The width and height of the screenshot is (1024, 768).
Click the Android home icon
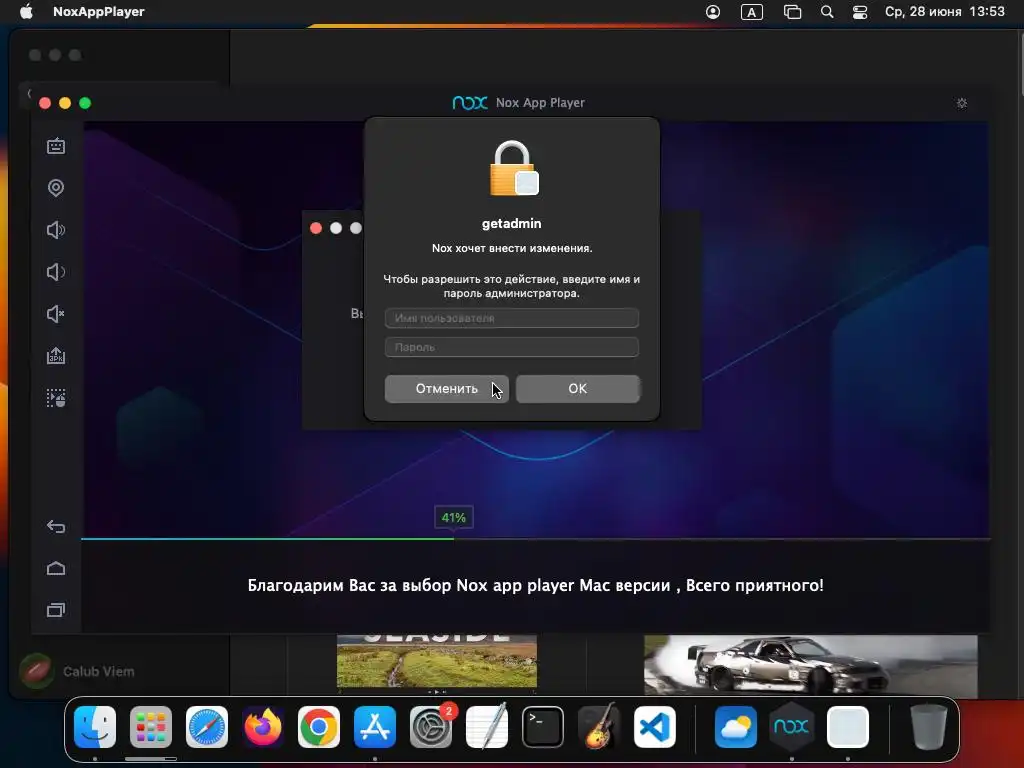[x=56, y=568]
